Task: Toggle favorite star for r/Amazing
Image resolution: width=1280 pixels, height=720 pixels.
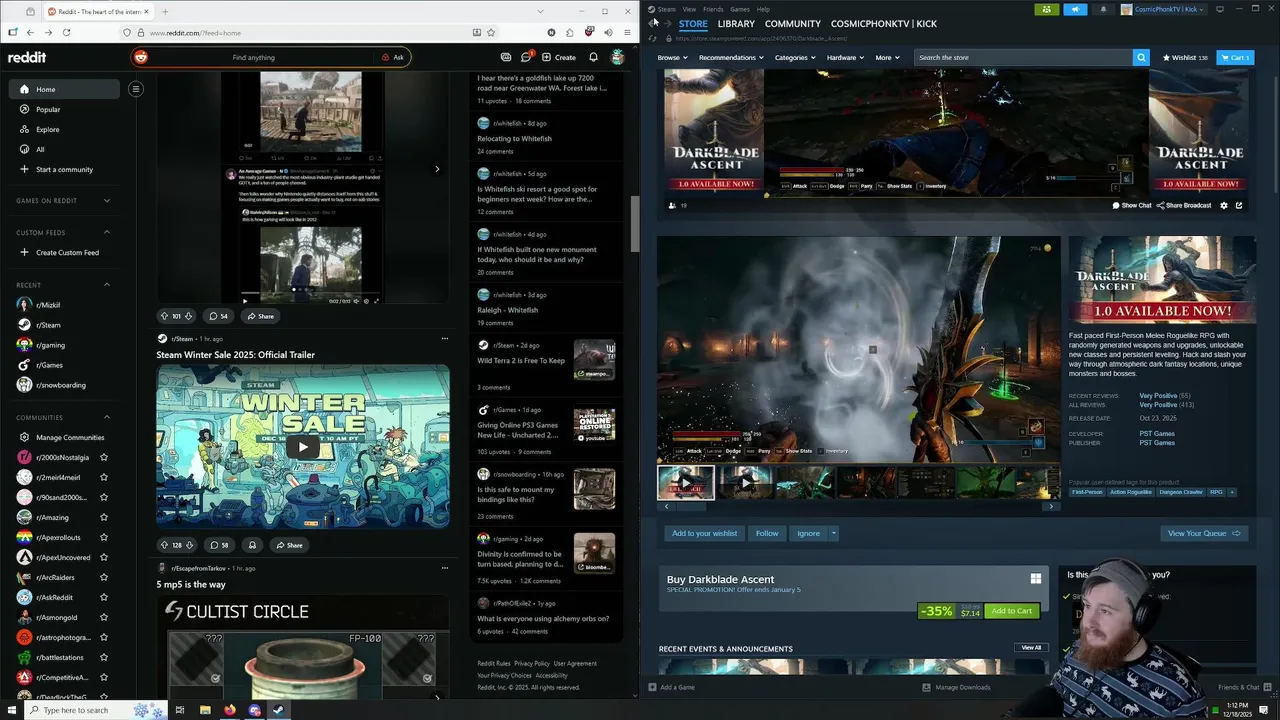Action: click(104, 517)
